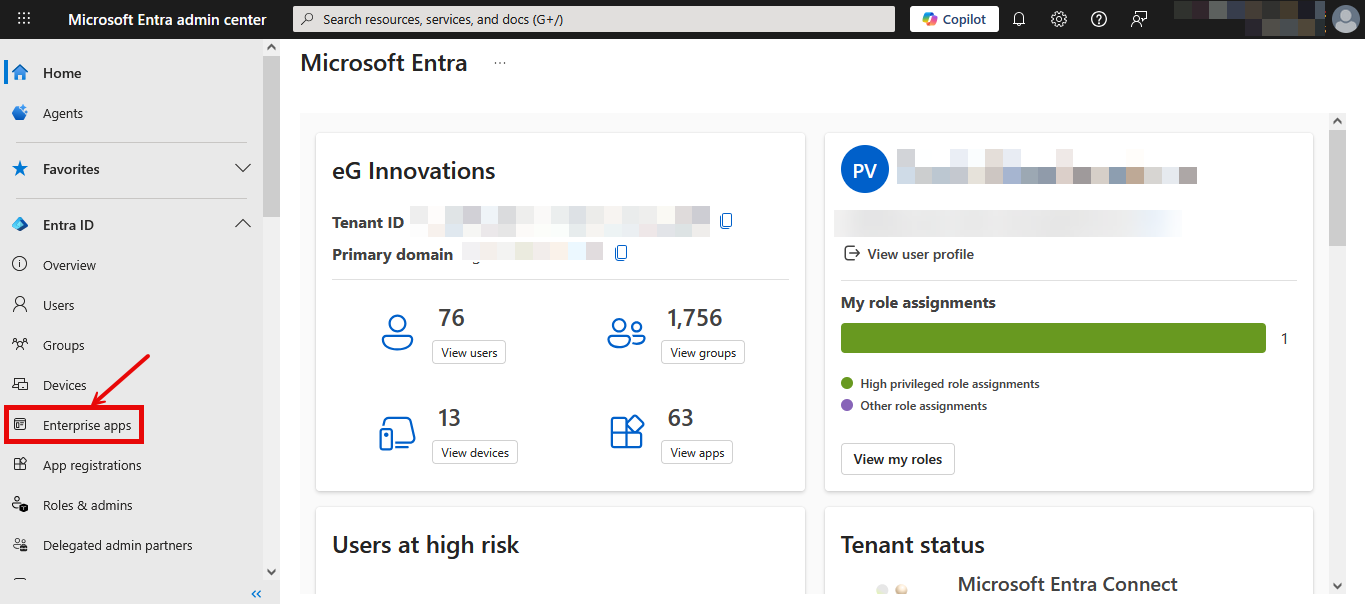Open Enterprise apps in sidebar

point(87,425)
